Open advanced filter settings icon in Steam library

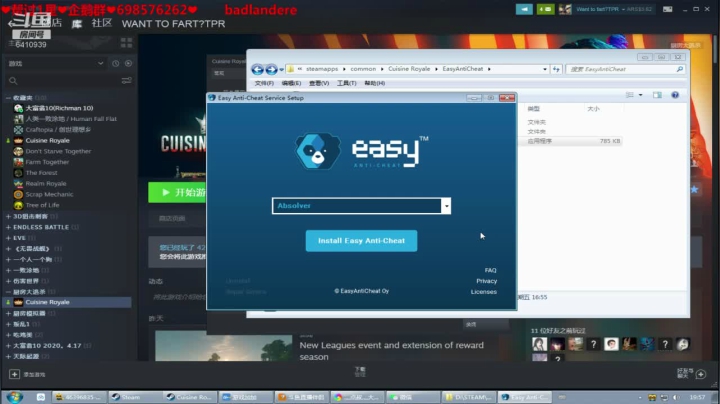(126, 81)
